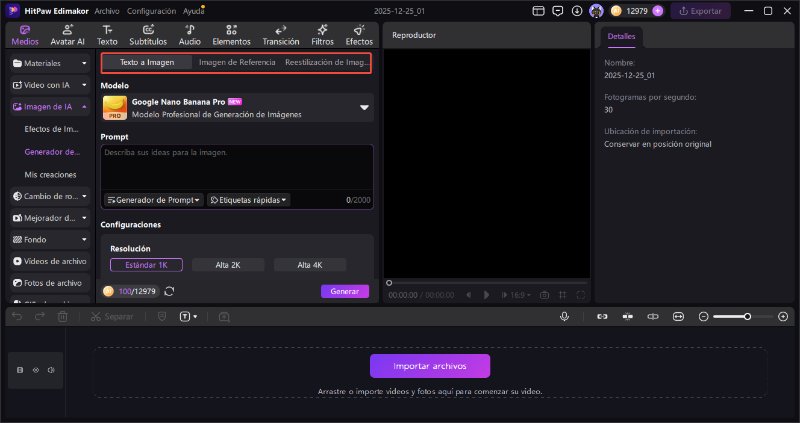Toggle timeline track visibility eye
This screenshot has width=800, height=423.
tap(36, 370)
